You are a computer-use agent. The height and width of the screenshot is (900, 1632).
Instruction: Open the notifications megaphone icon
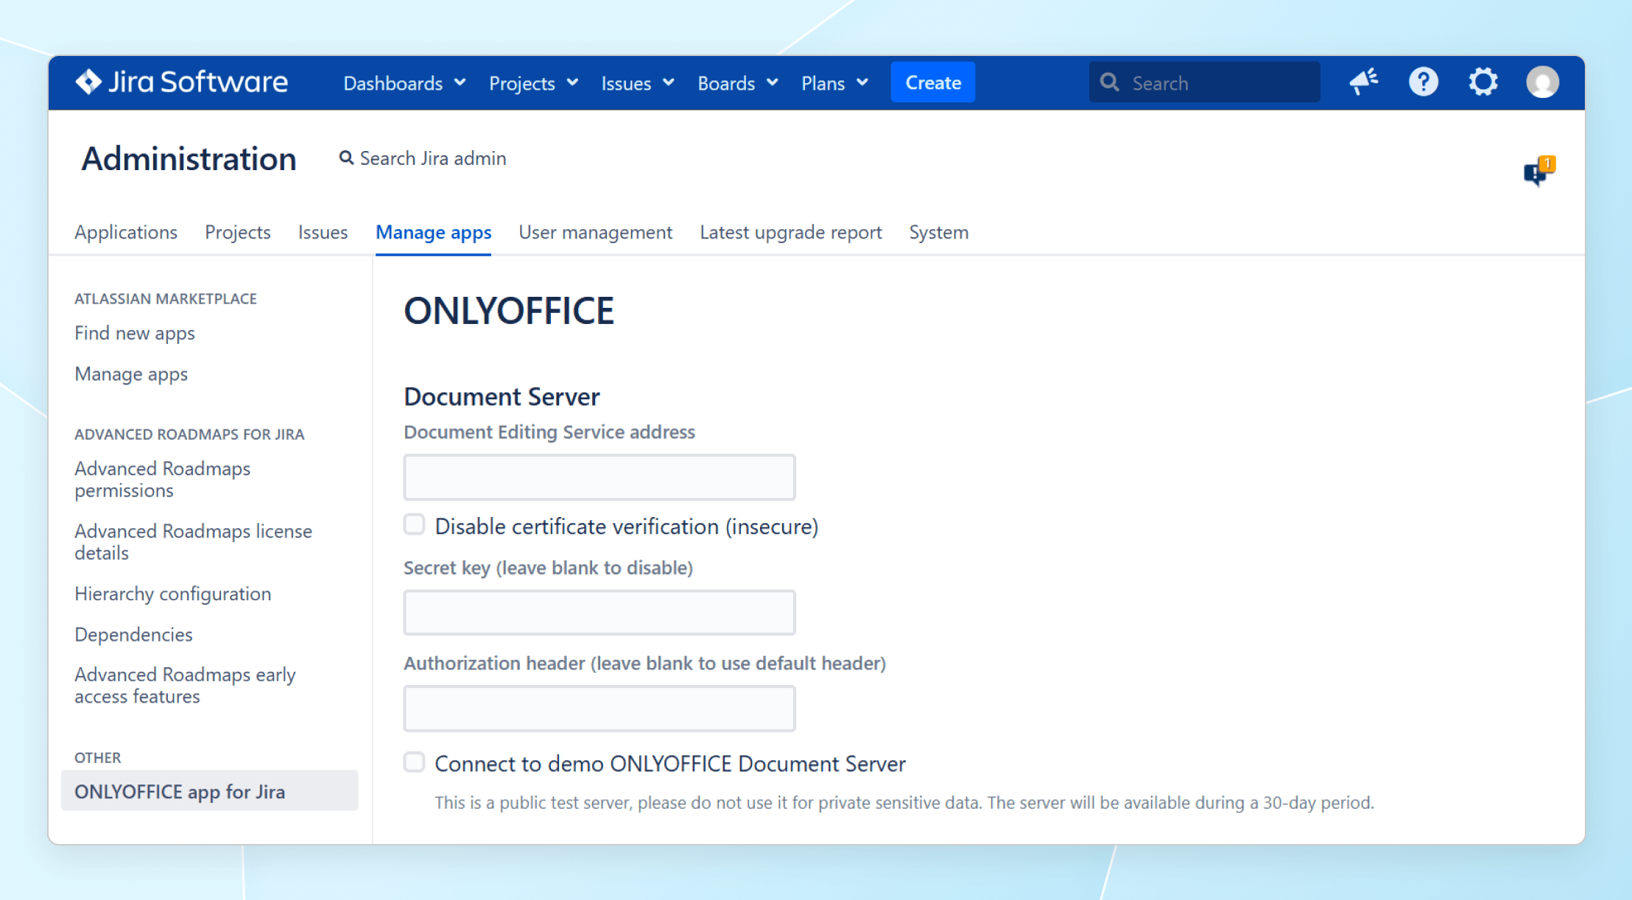[1364, 82]
